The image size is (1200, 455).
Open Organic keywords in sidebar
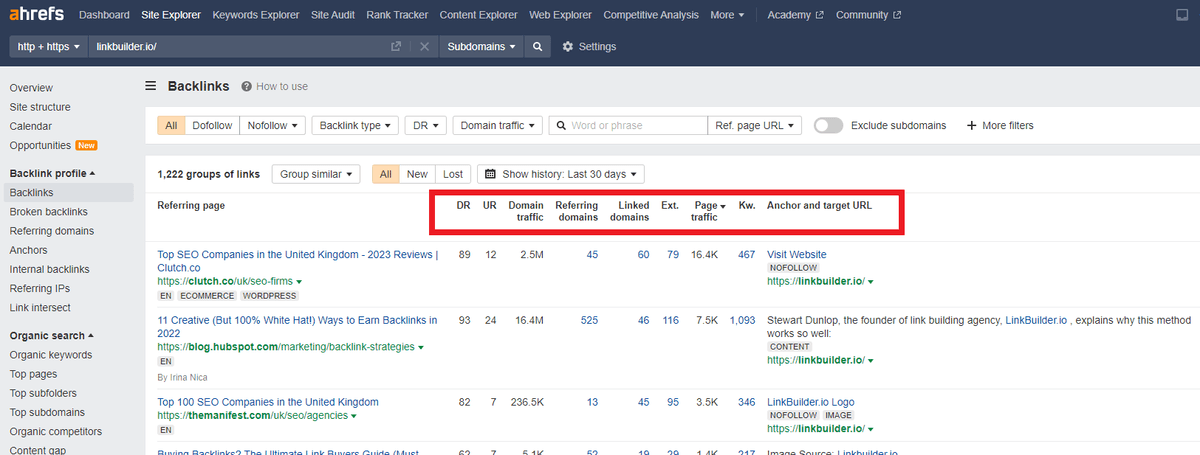[x=50, y=354]
